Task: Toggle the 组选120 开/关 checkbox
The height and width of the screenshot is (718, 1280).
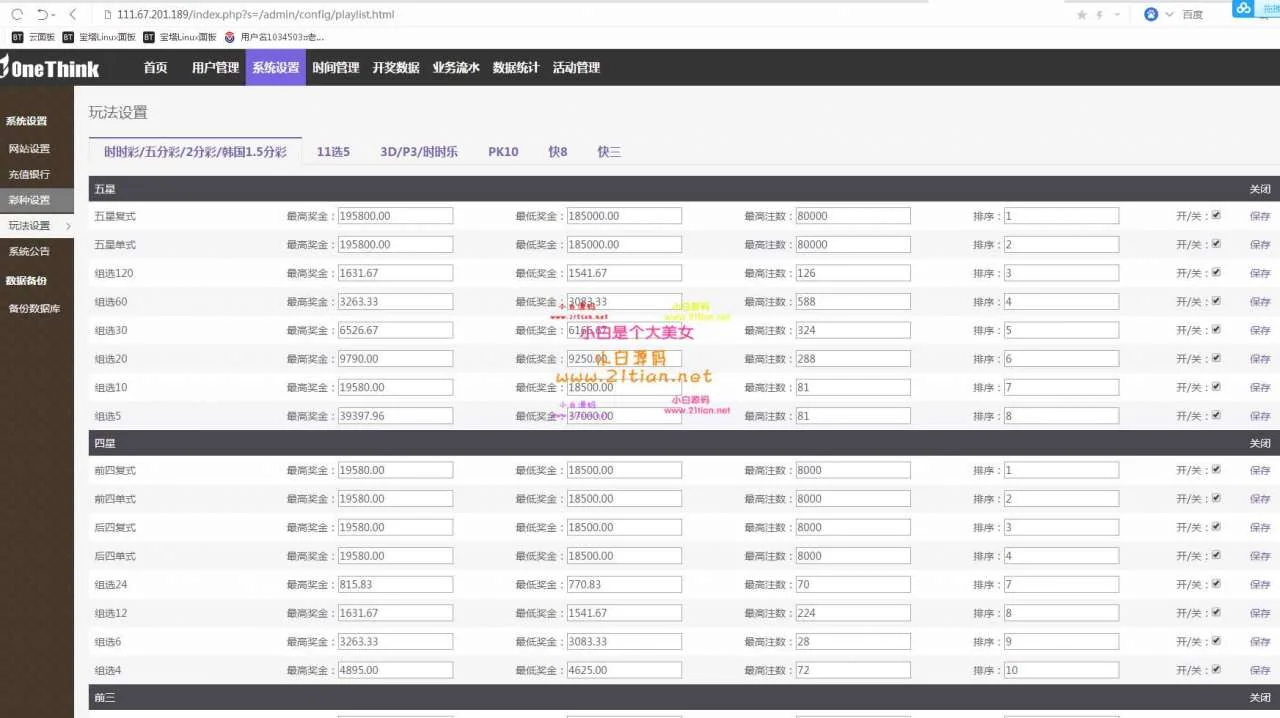Action: [1216, 272]
